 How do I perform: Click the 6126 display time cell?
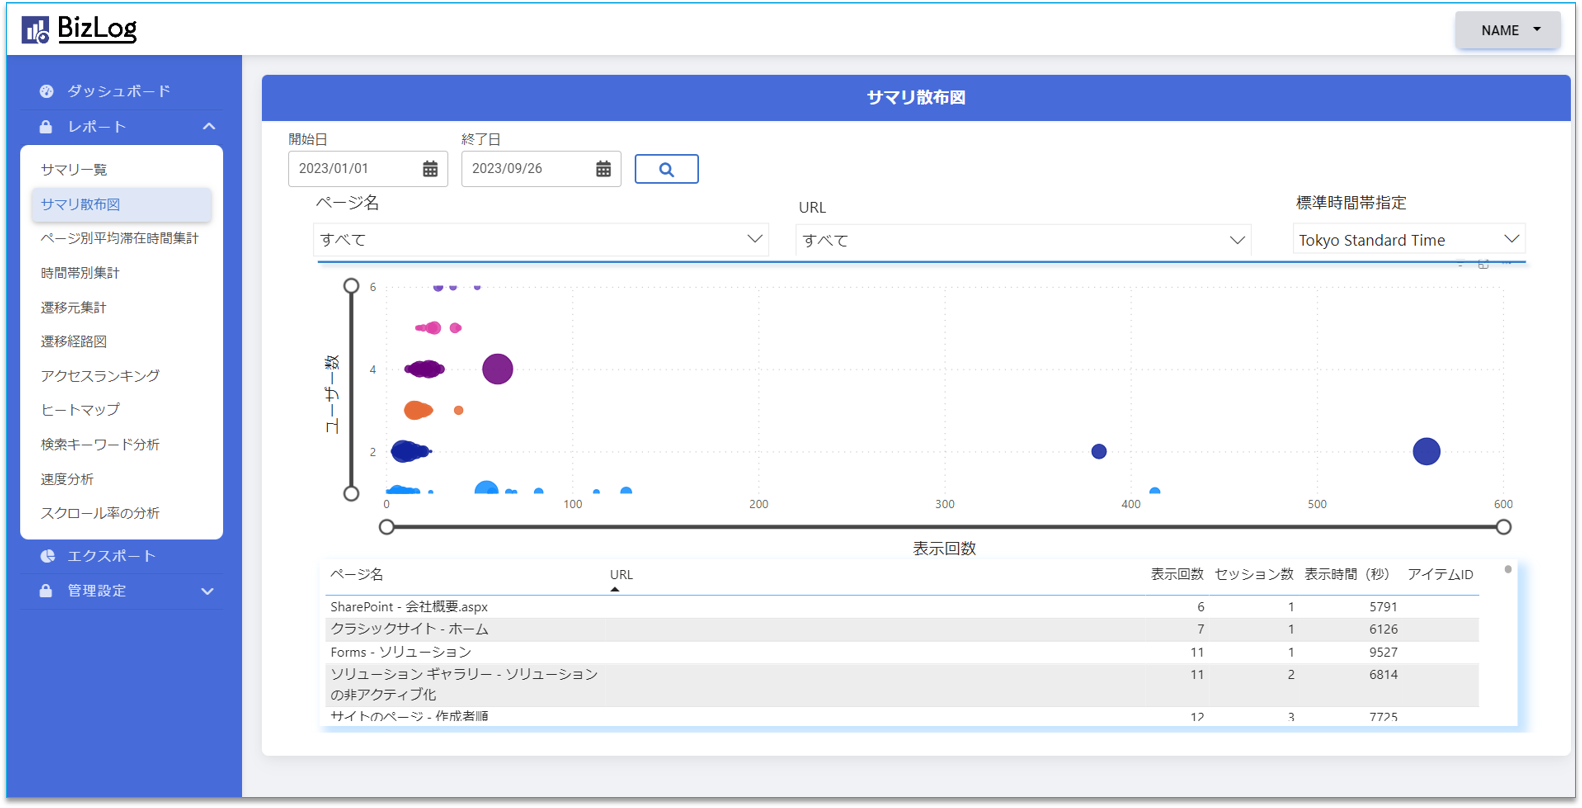[x=1383, y=629]
